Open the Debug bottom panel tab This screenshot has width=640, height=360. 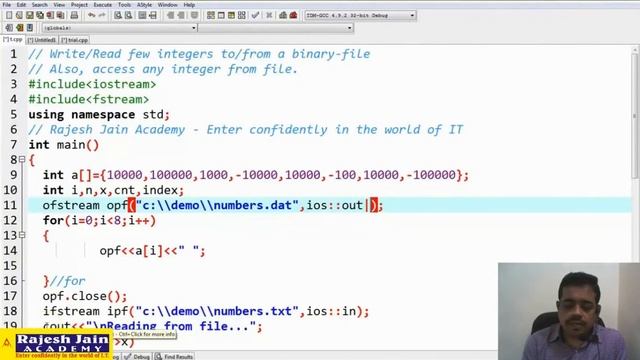pos(138,356)
